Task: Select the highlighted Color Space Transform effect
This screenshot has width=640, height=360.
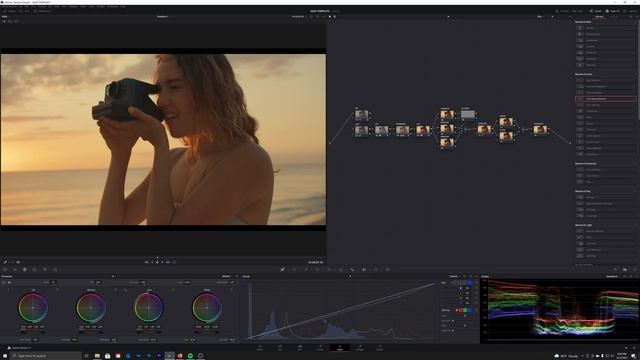Action: (605, 99)
